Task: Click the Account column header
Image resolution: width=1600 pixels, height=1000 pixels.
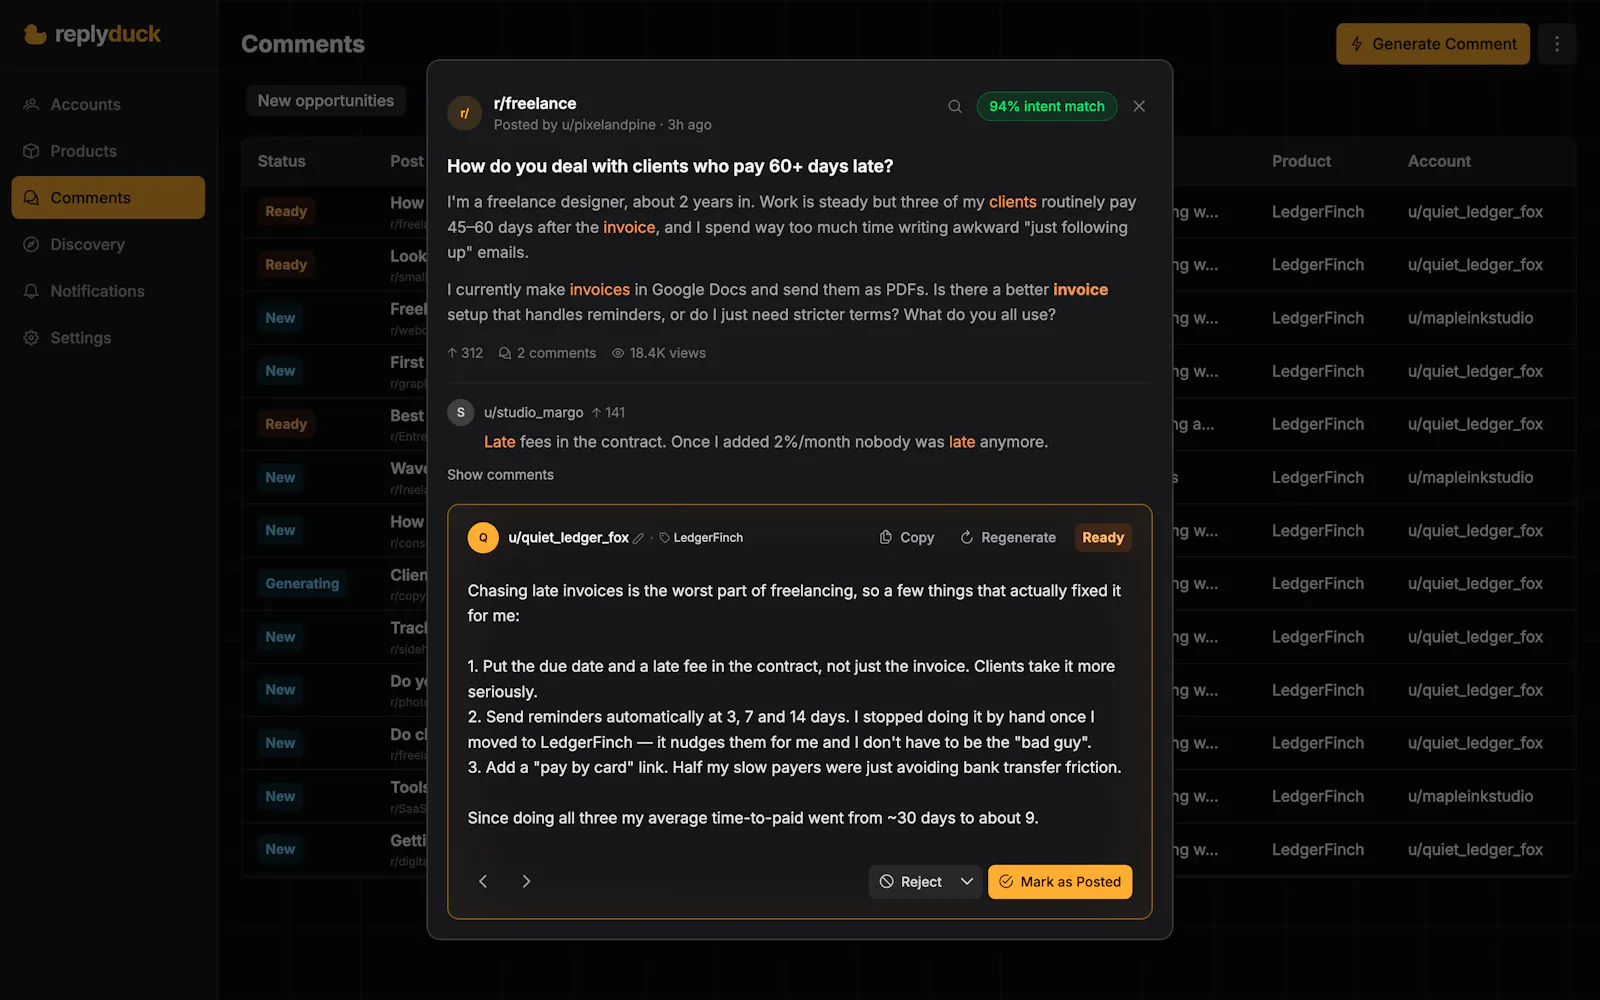Action: 1439,161
